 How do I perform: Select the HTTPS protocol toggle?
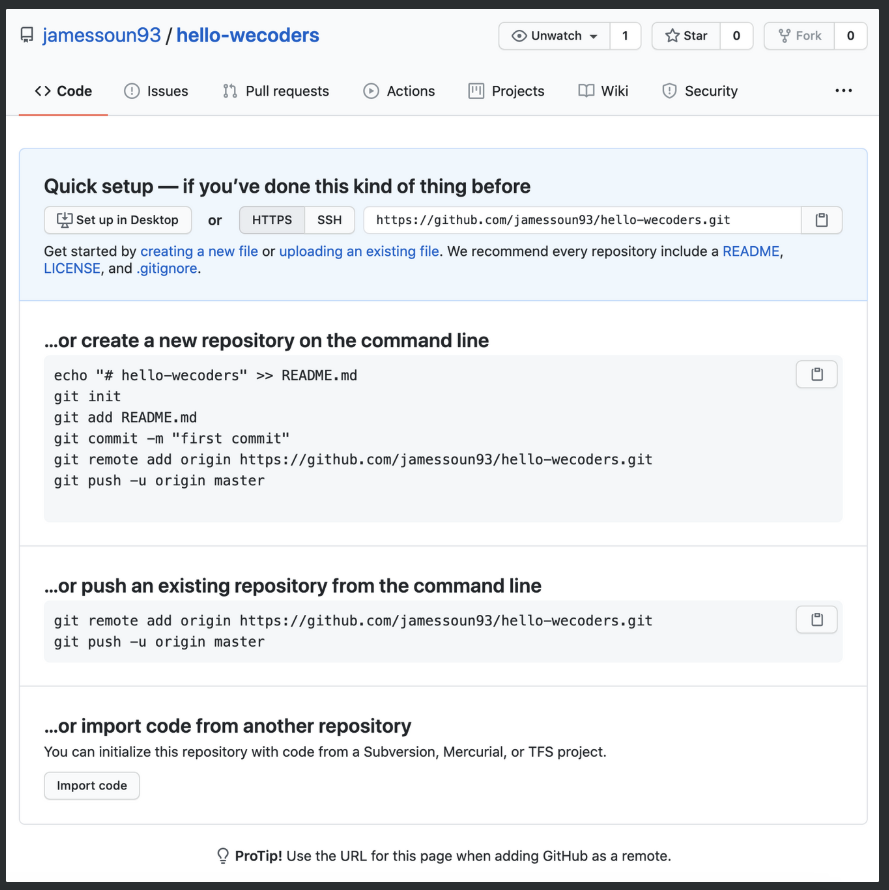click(x=272, y=220)
